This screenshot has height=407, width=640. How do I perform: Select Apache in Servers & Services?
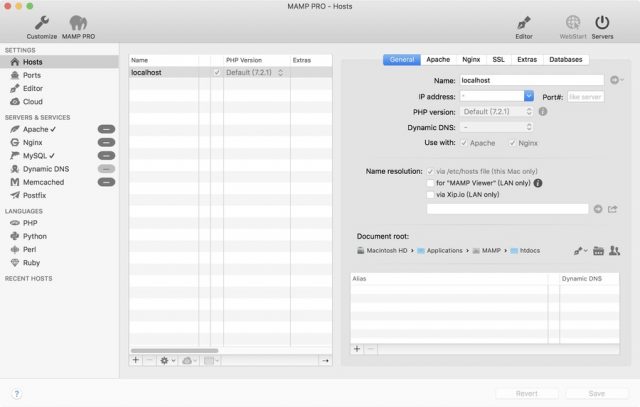(x=35, y=129)
